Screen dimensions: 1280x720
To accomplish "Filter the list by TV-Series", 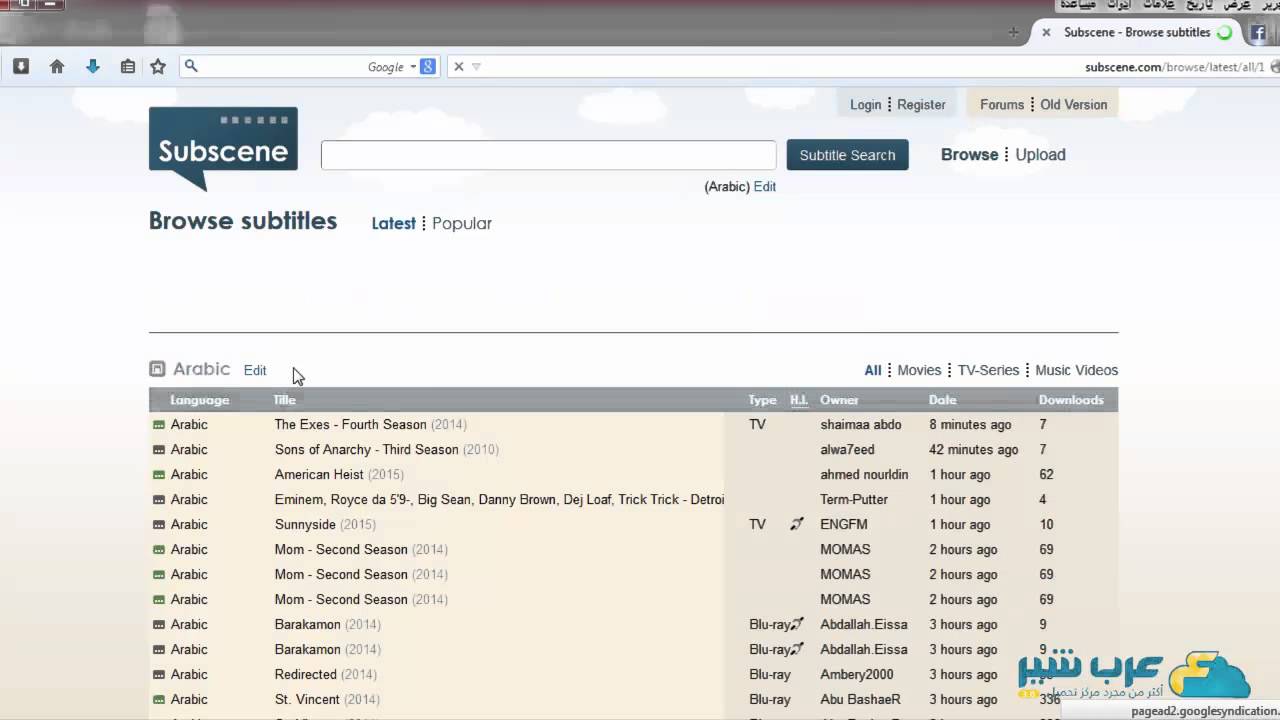I will pos(988,370).
